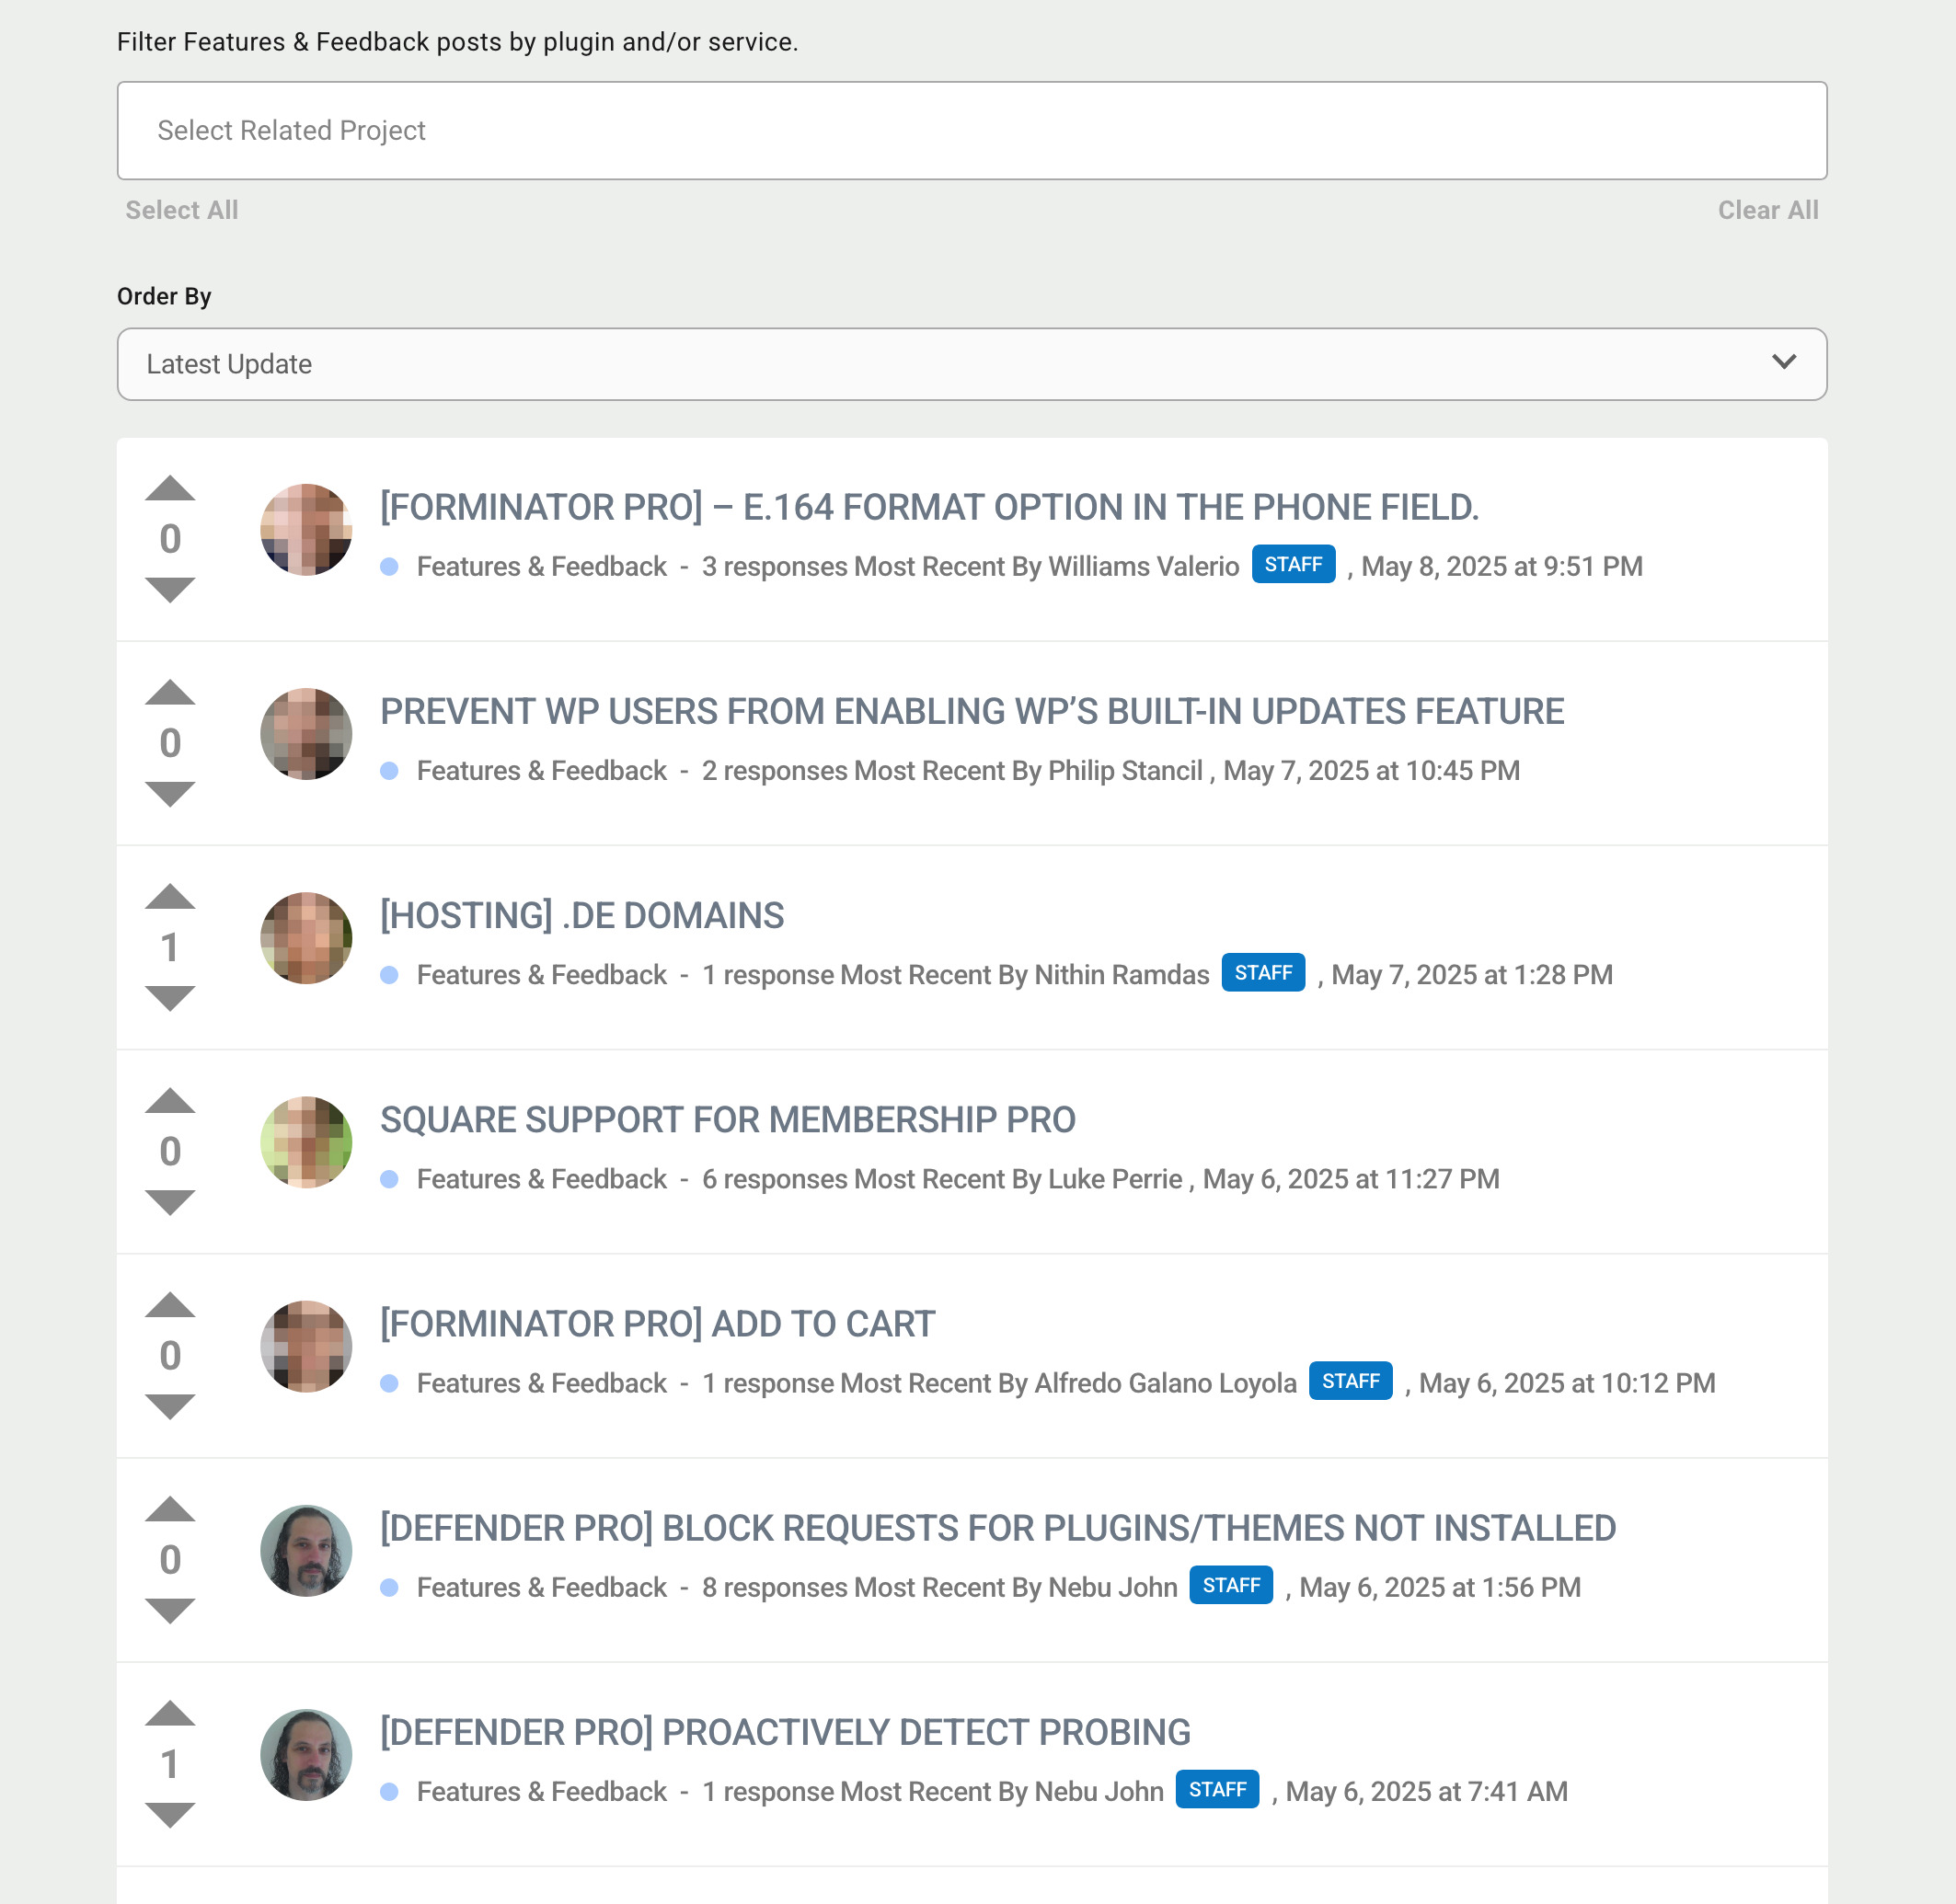Open Prevent WP Users From Enabling Updates post
The width and height of the screenshot is (1956, 1904).
tap(972, 711)
